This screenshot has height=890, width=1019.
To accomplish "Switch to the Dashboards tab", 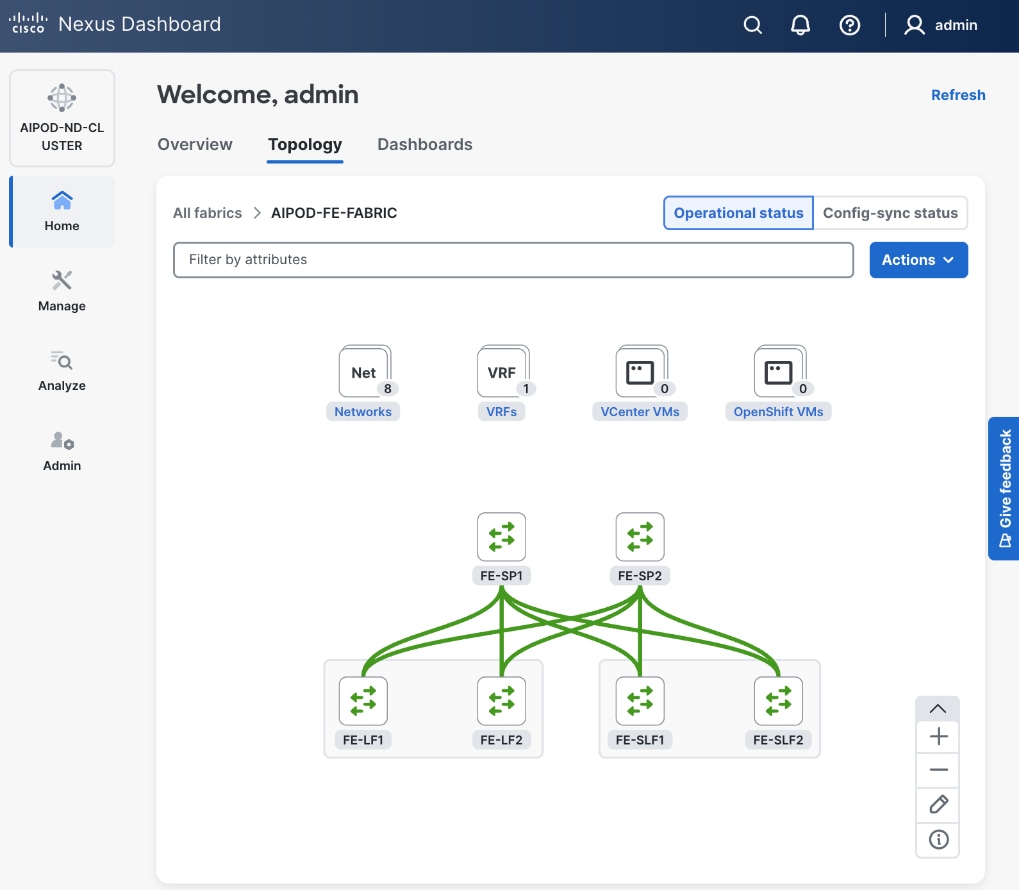I will [424, 144].
